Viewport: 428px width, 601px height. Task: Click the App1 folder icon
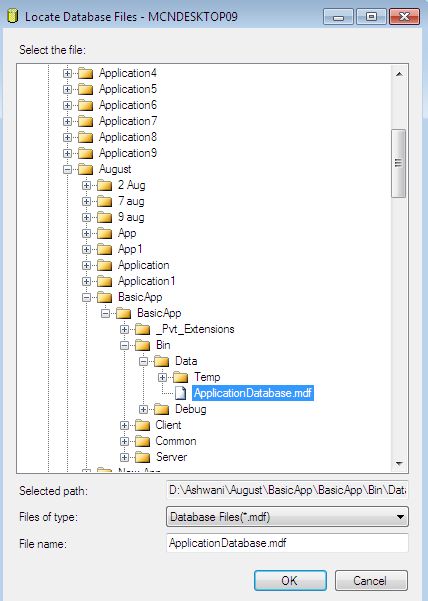click(x=105, y=250)
